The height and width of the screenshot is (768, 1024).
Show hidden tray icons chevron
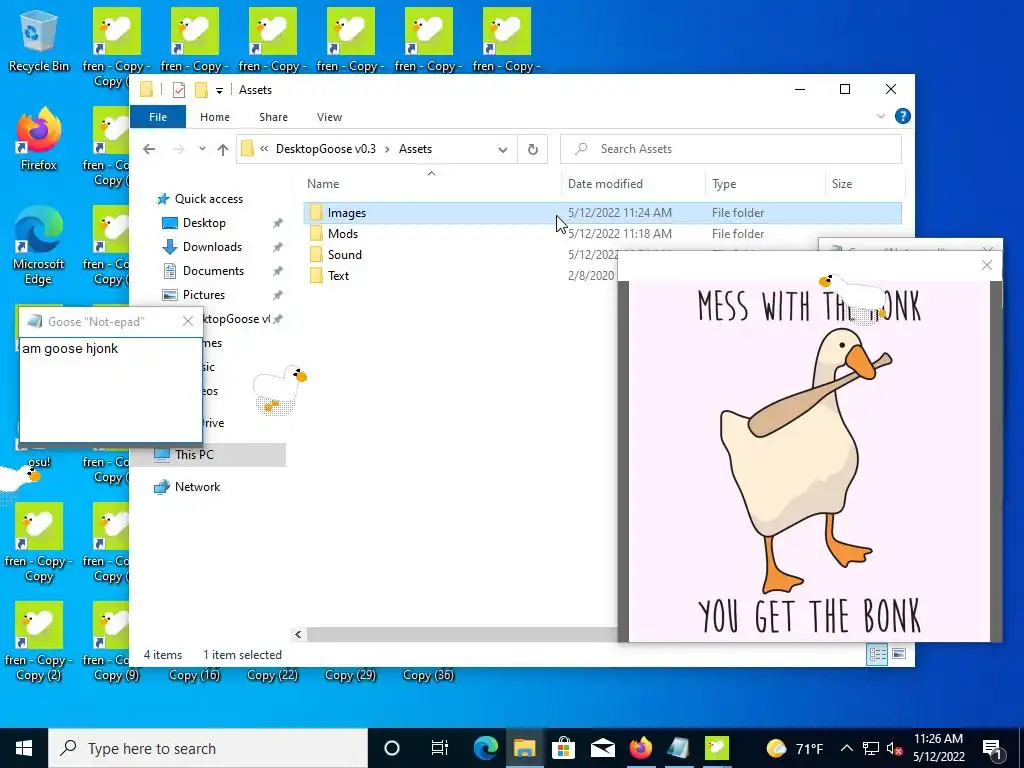[x=846, y=748]
